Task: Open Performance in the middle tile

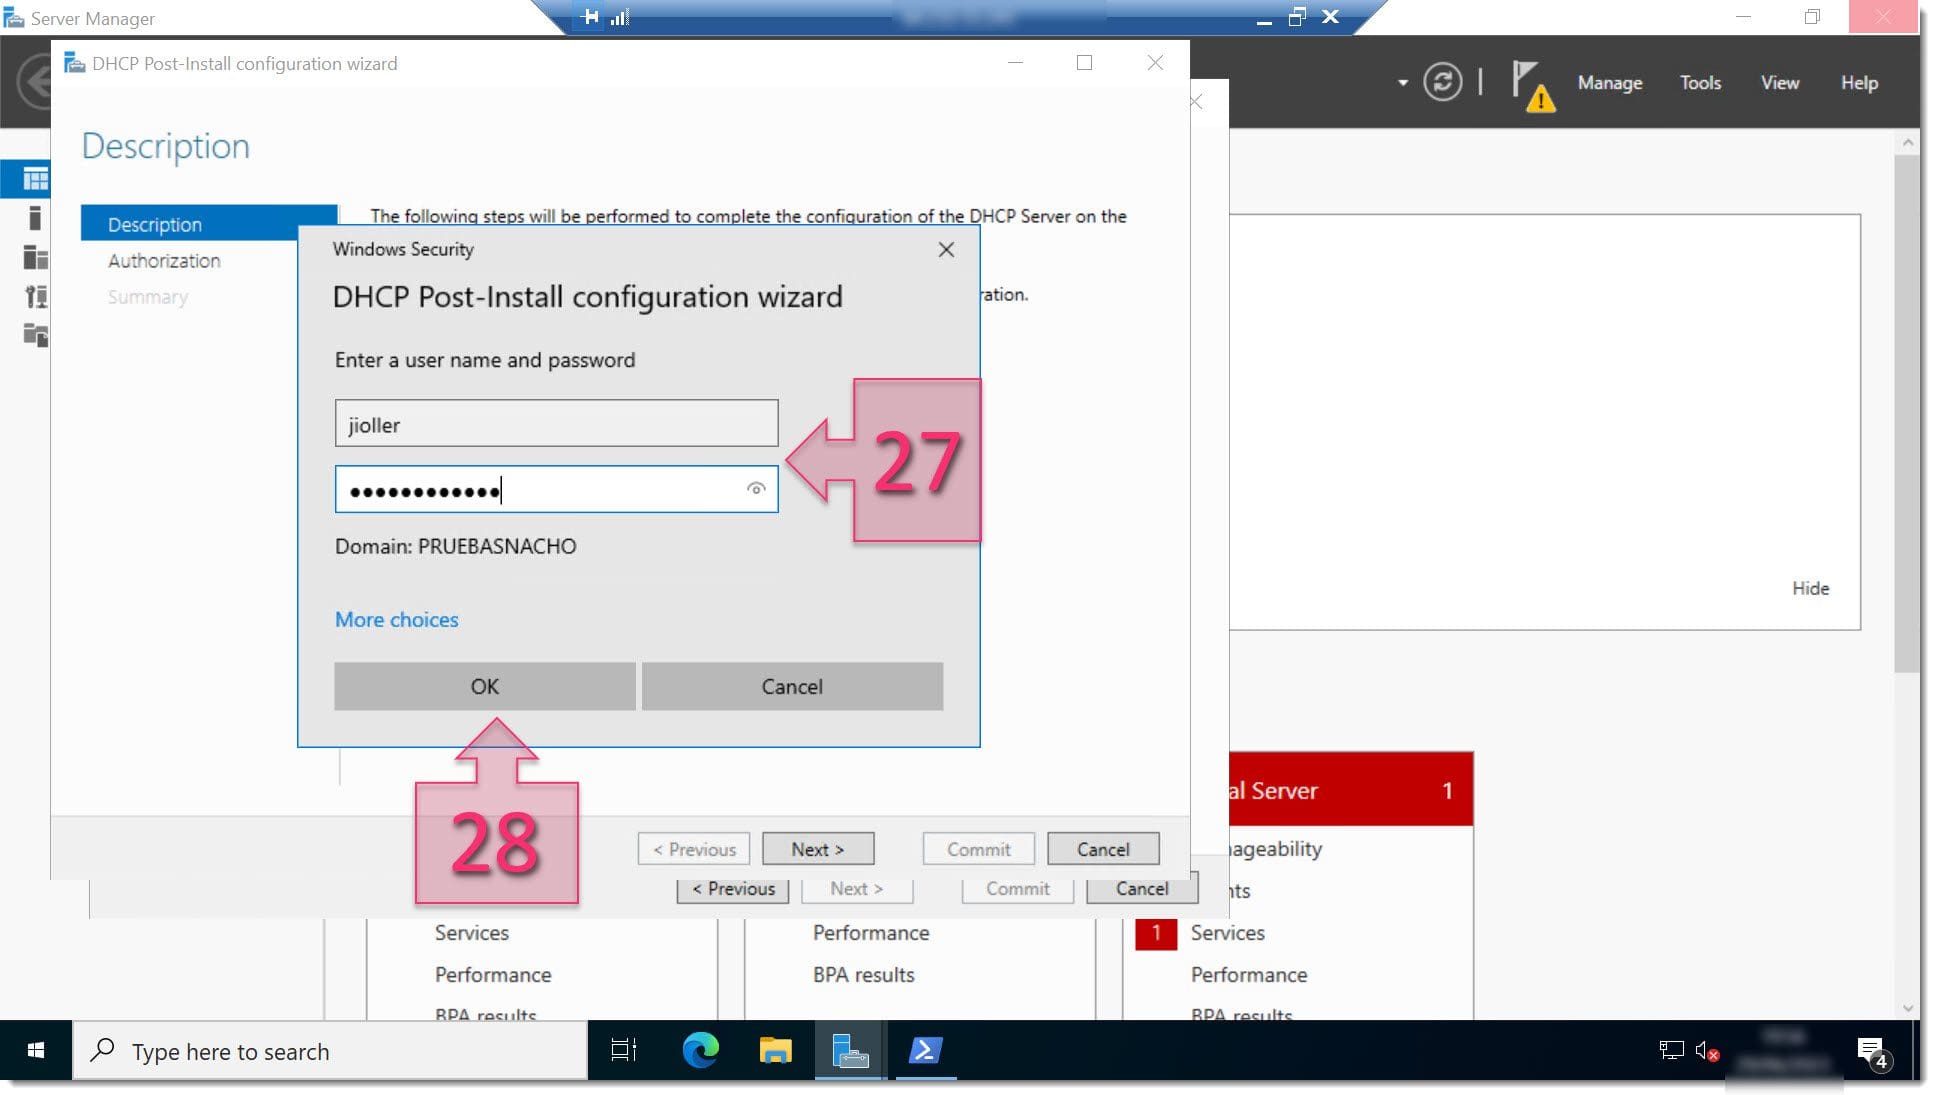Action: pos(870,933)
